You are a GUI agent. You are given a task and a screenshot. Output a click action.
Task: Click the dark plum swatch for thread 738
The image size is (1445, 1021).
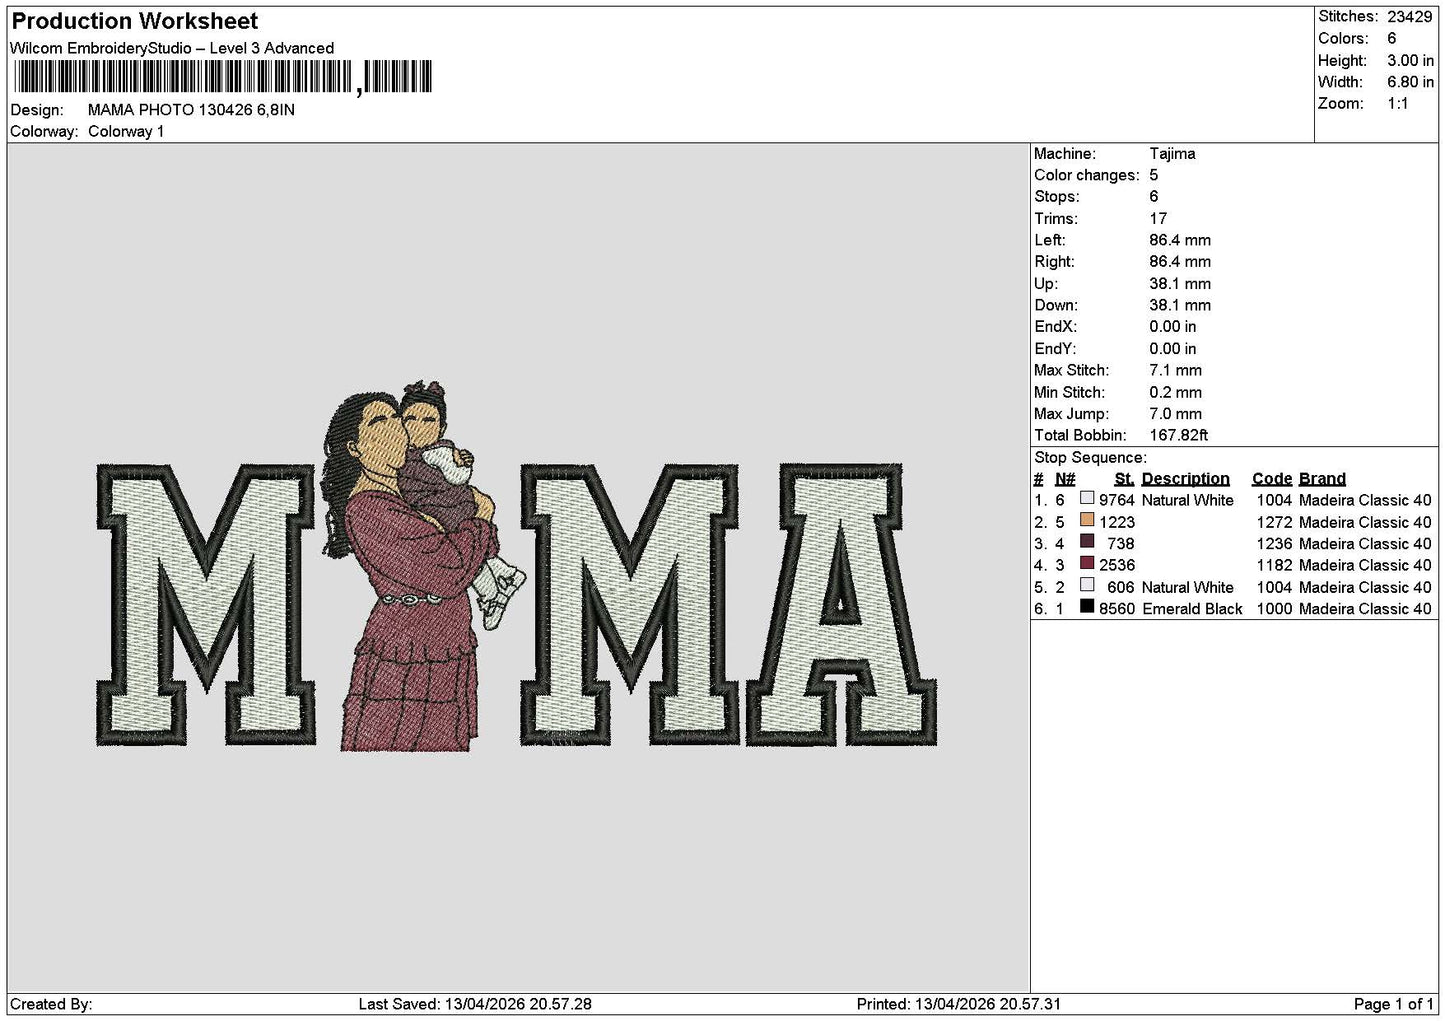tap(1087, 542)
